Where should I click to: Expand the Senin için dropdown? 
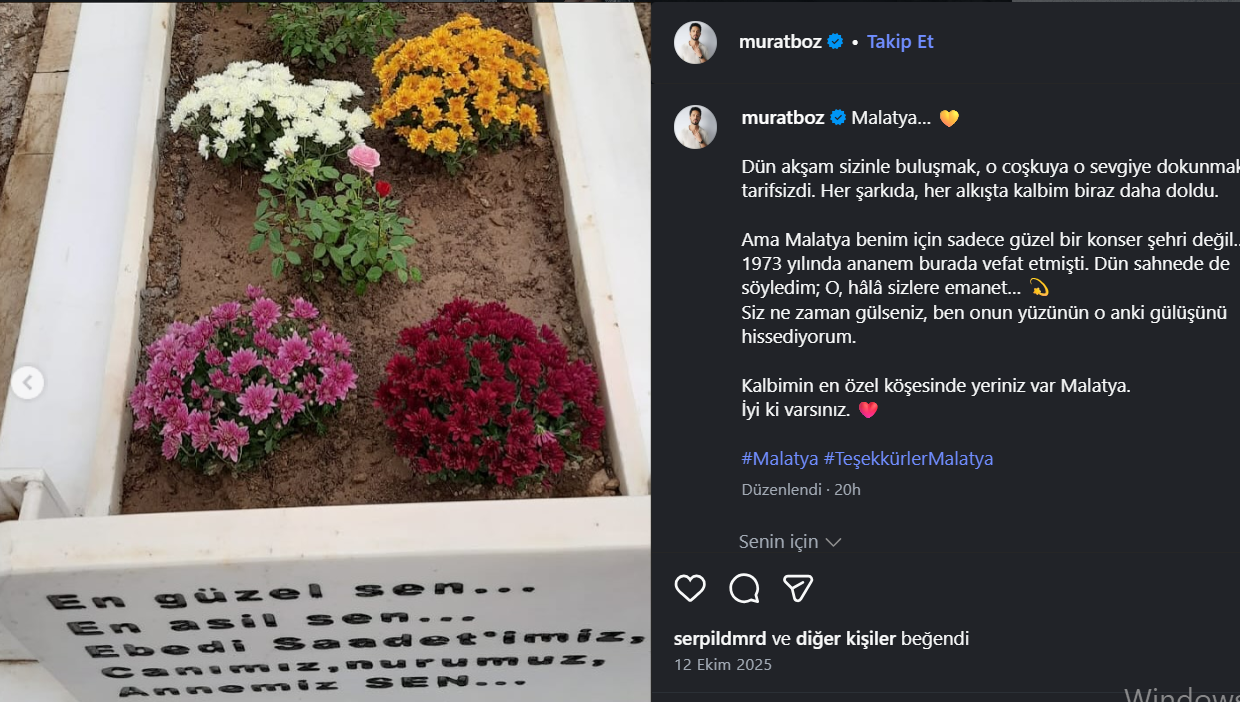(790, 542)
